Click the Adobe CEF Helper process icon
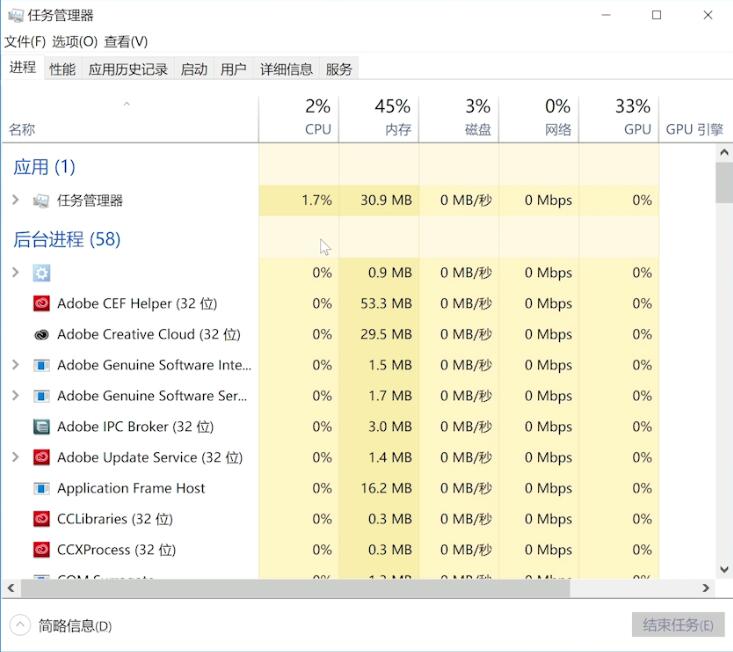The height and width of the screenshot is (652, 733). 42,304
